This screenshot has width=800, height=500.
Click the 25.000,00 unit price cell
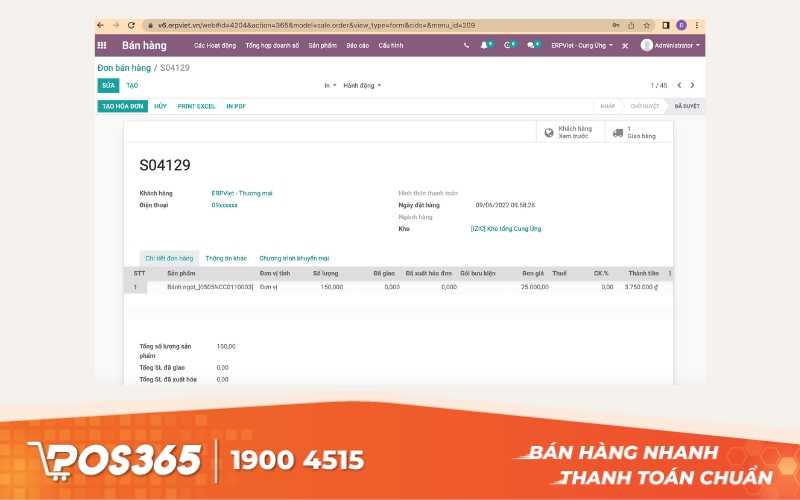click(535, 287)
